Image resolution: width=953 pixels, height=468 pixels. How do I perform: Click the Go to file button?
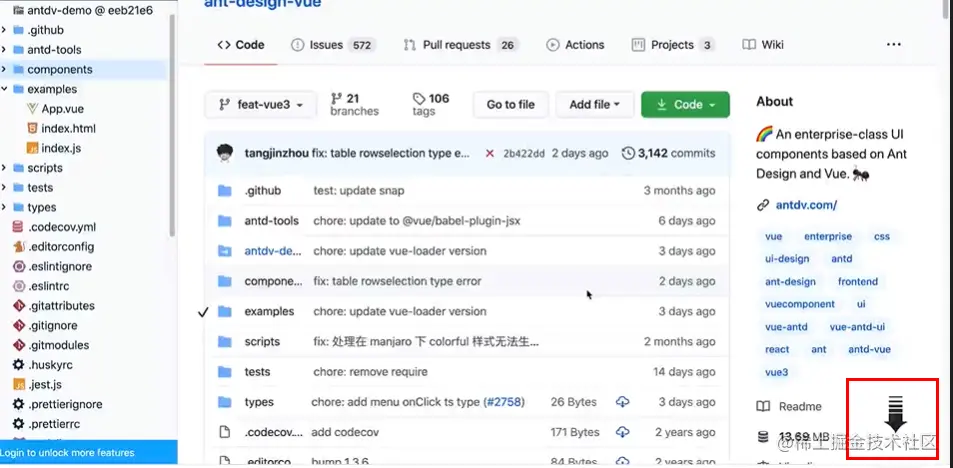tap(511, 105)
